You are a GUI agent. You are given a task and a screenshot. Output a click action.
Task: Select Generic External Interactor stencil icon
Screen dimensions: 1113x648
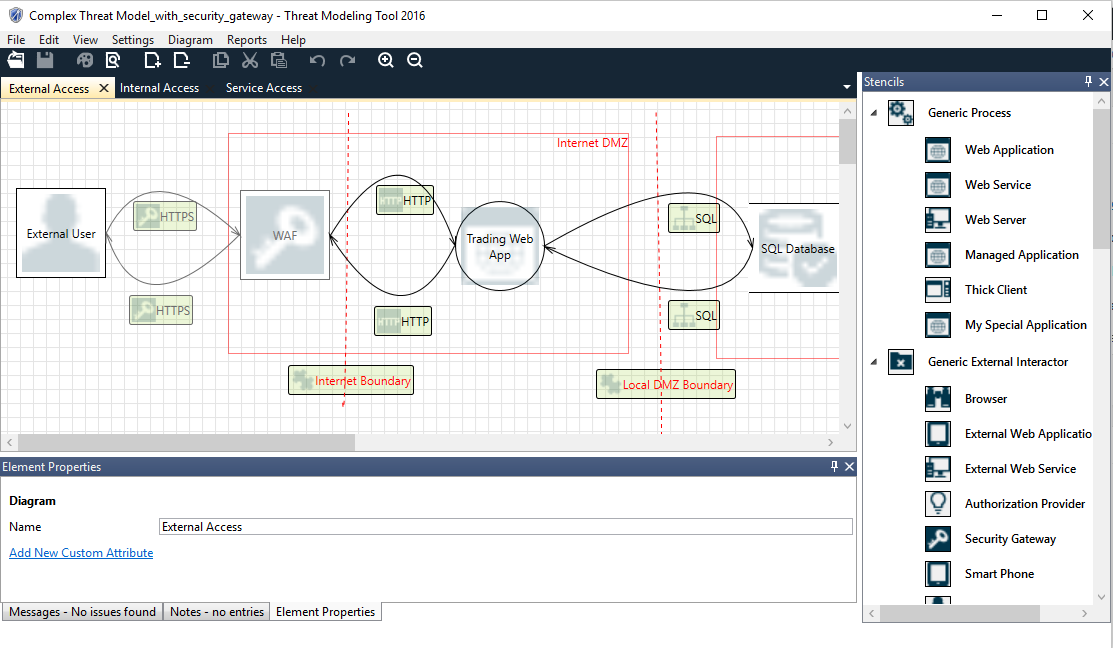(901, 362)
